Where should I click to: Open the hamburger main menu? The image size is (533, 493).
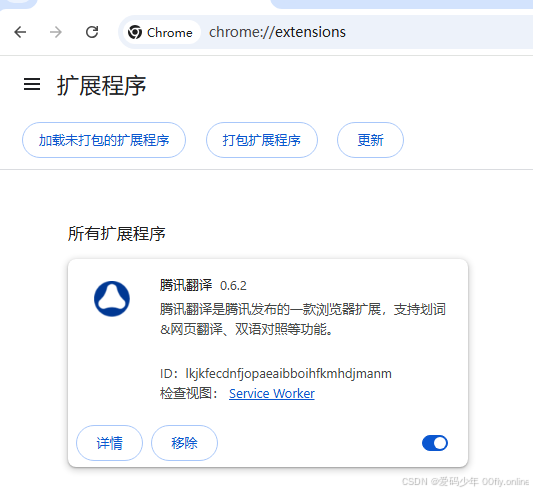(32, 84)
